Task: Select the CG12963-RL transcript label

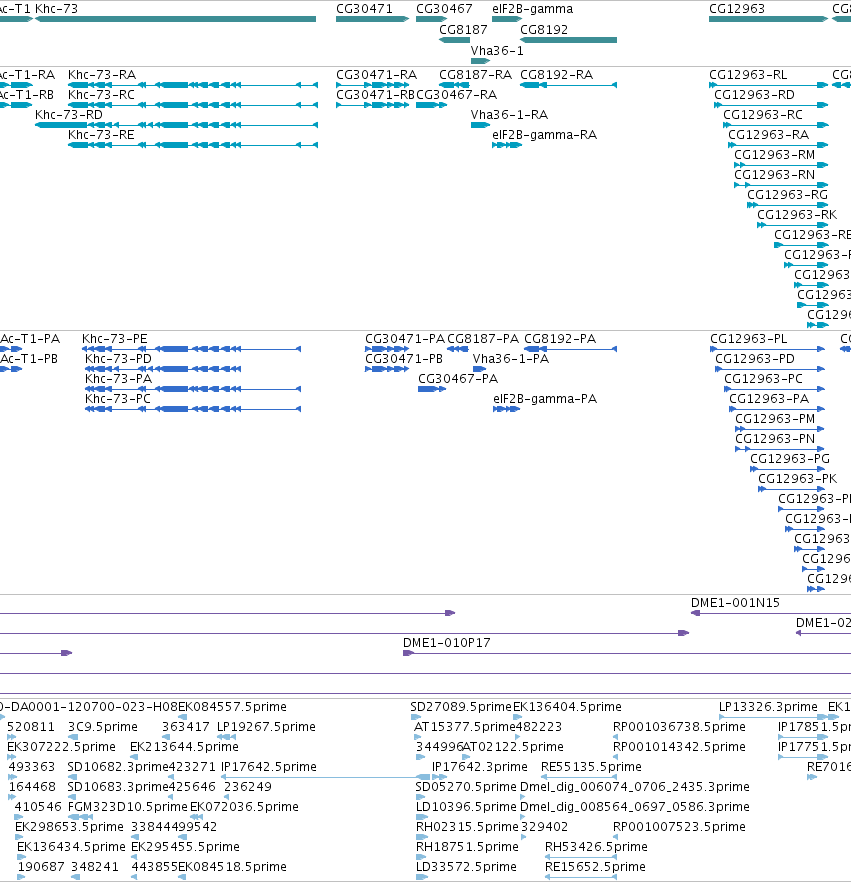Action: [x=748, y=75]
